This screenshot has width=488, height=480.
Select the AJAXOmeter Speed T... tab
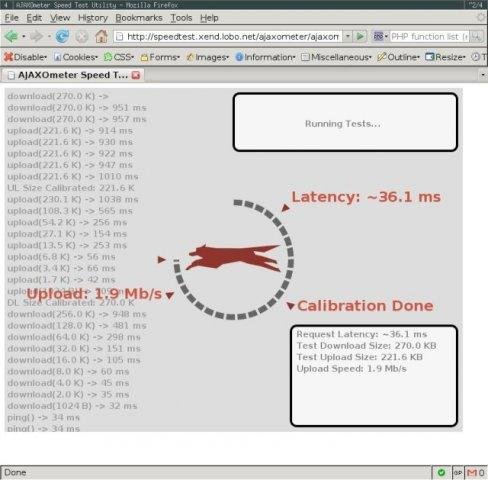pos(72,75)
